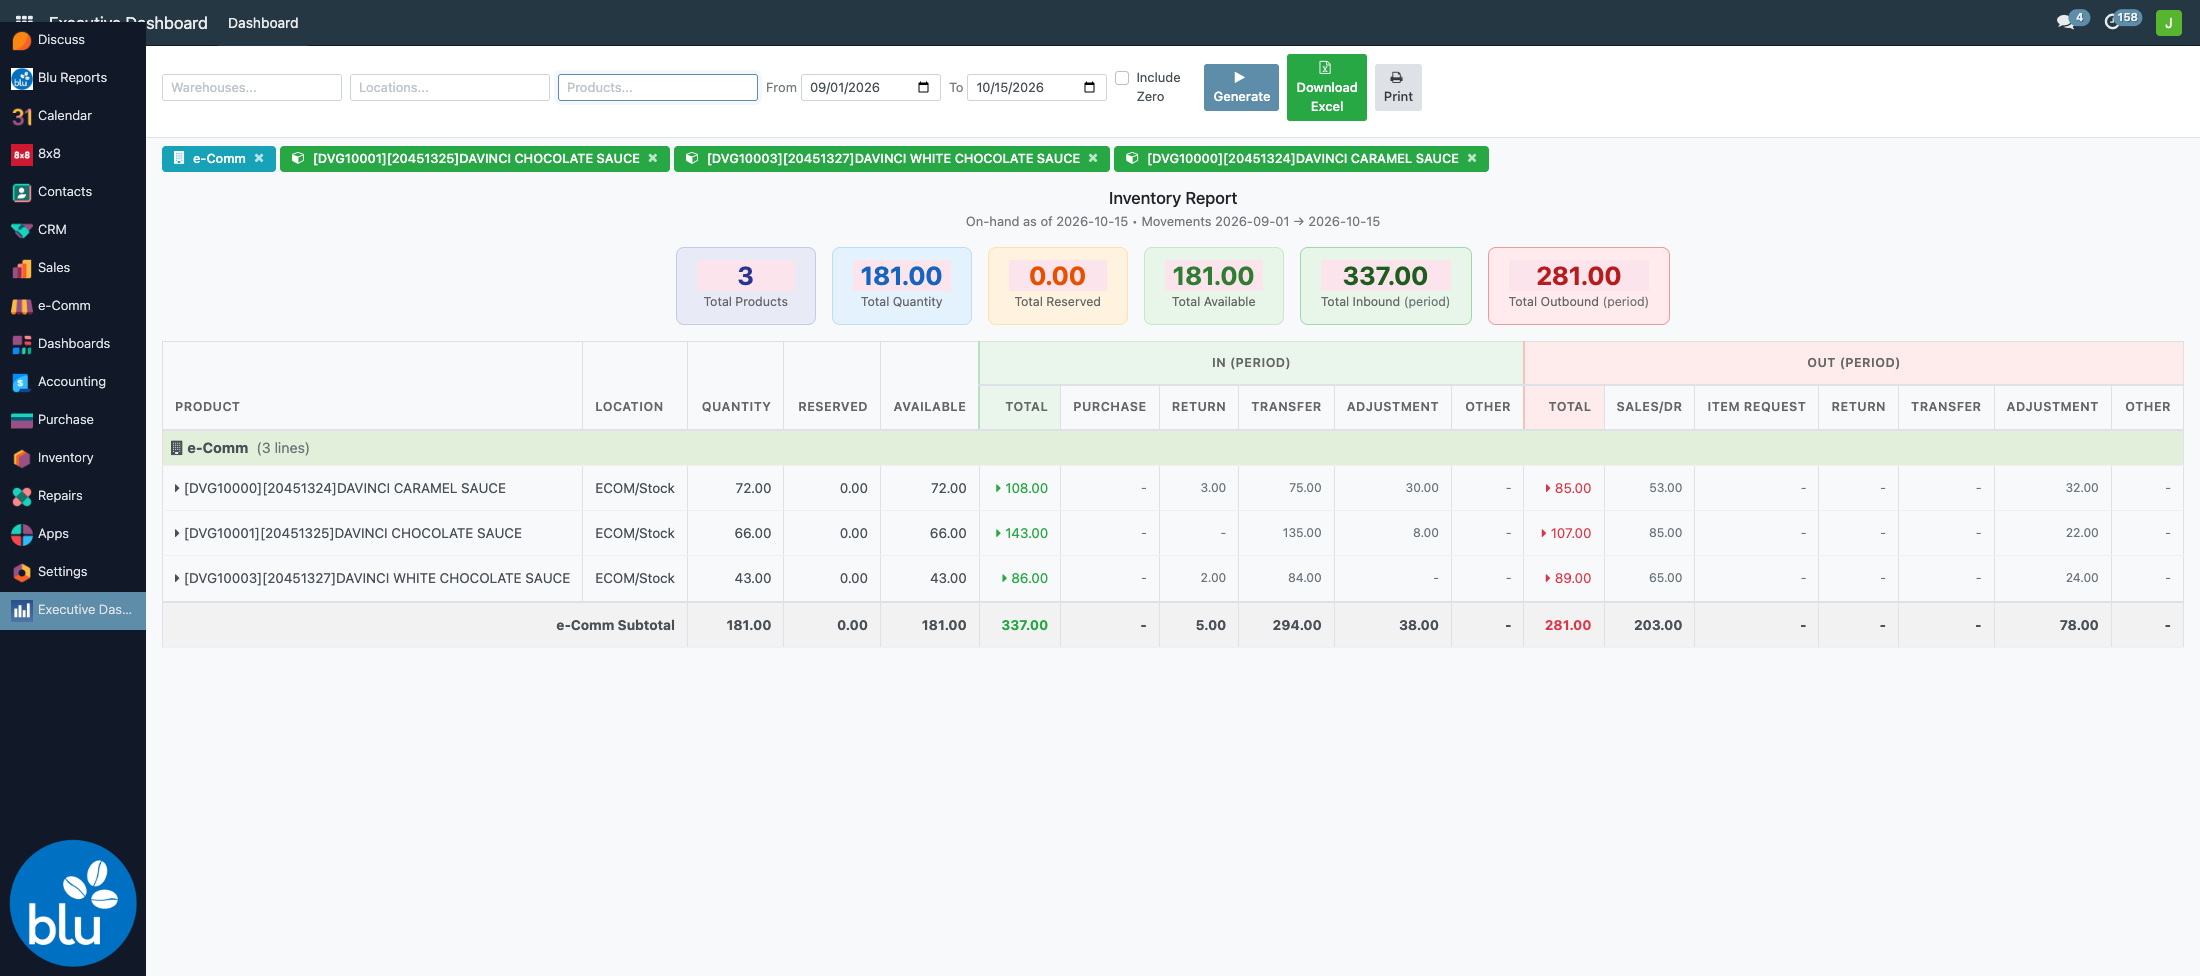Viewport: 2200px width, 976px height.
Task: Focus the Products filter field
Action: (x=658, y=87)
